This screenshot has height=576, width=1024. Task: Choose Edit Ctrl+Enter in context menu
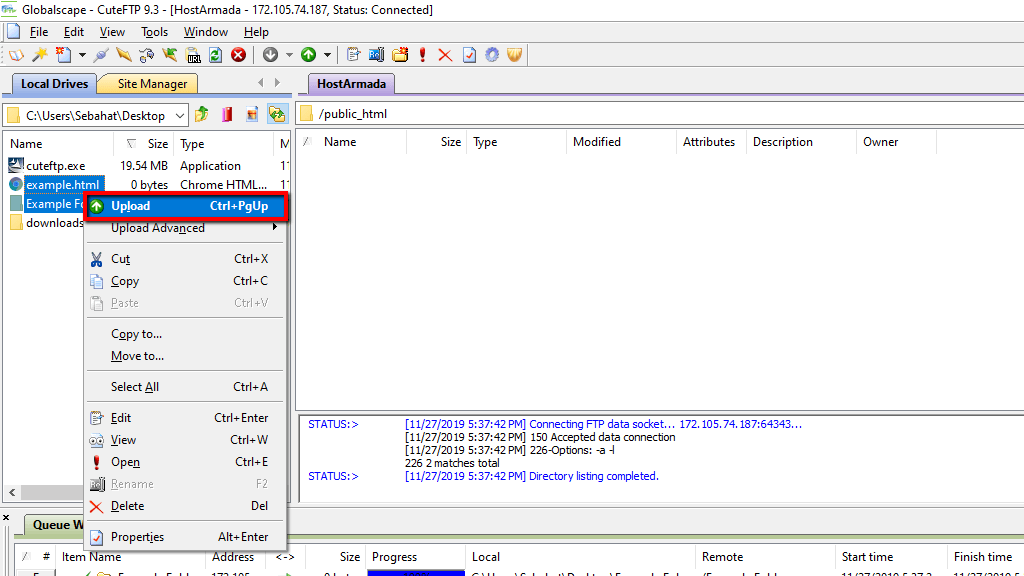tap(186, 418)
